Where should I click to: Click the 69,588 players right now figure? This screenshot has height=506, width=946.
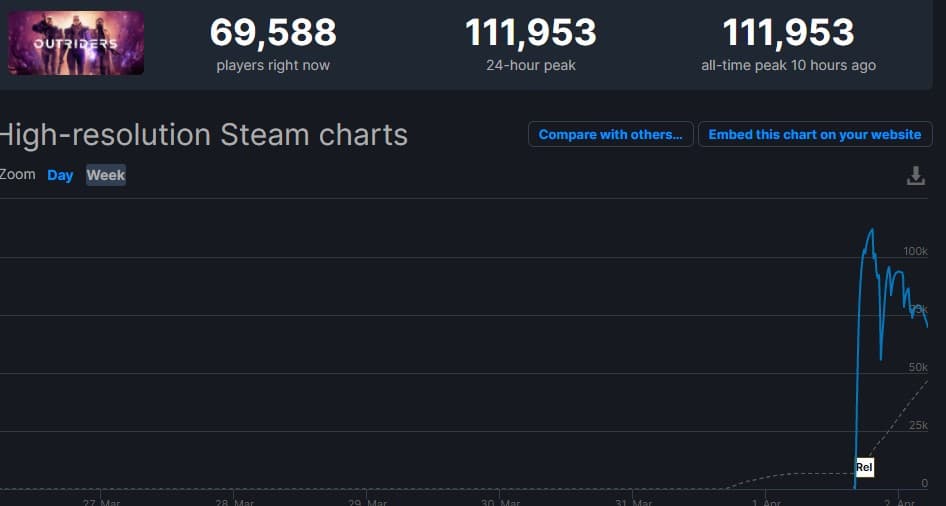273,33
